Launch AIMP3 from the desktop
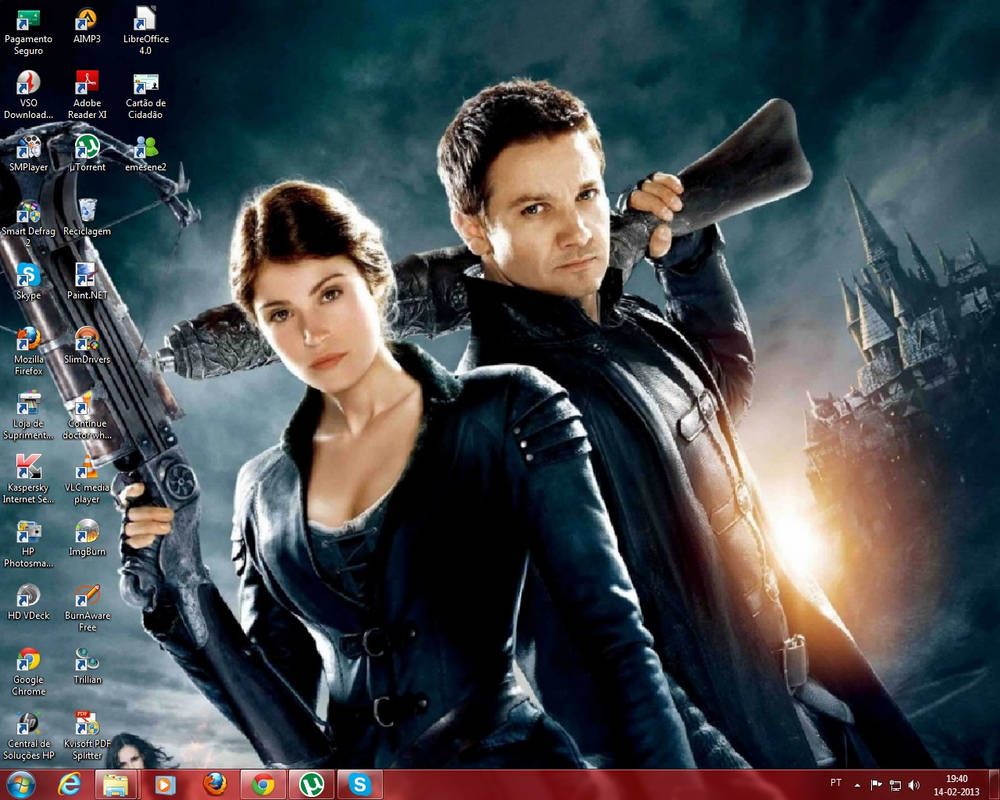The width and height of the screenshot is (1000, 800). pyautogui.click(x=87, y=26)
